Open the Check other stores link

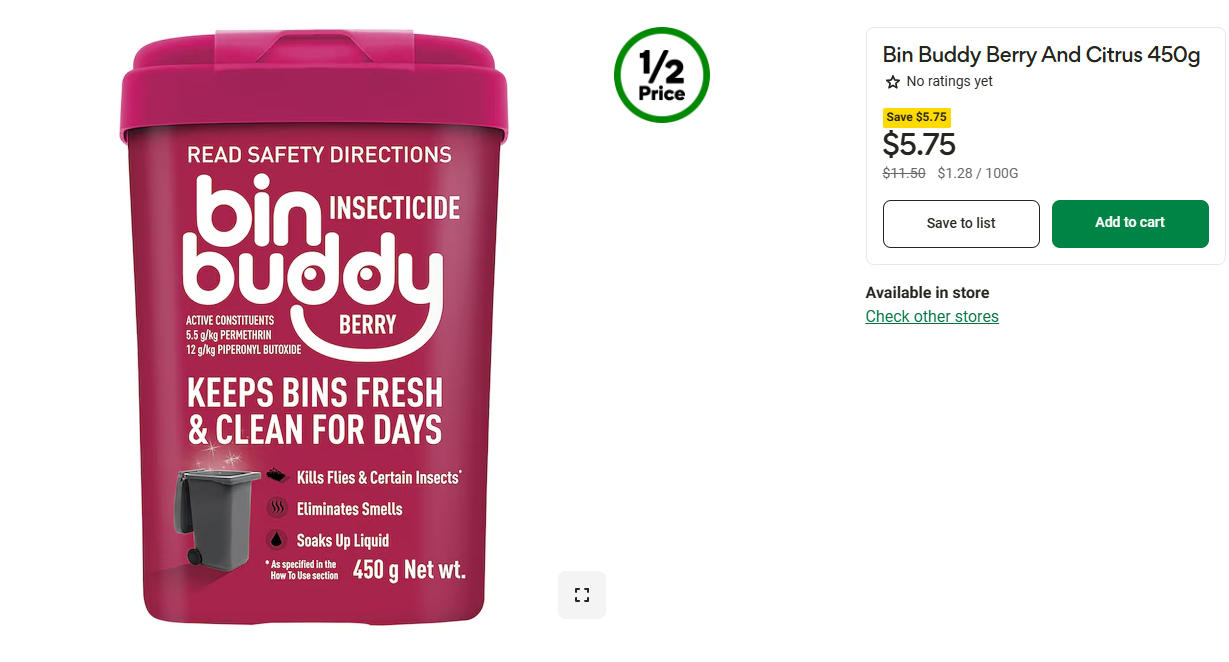click(x=931, y=316)
